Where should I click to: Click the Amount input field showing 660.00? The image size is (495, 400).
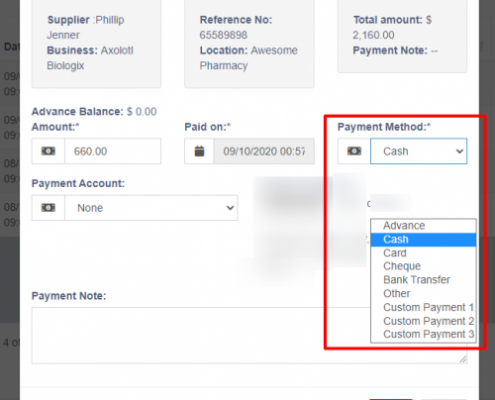[113, 151]
